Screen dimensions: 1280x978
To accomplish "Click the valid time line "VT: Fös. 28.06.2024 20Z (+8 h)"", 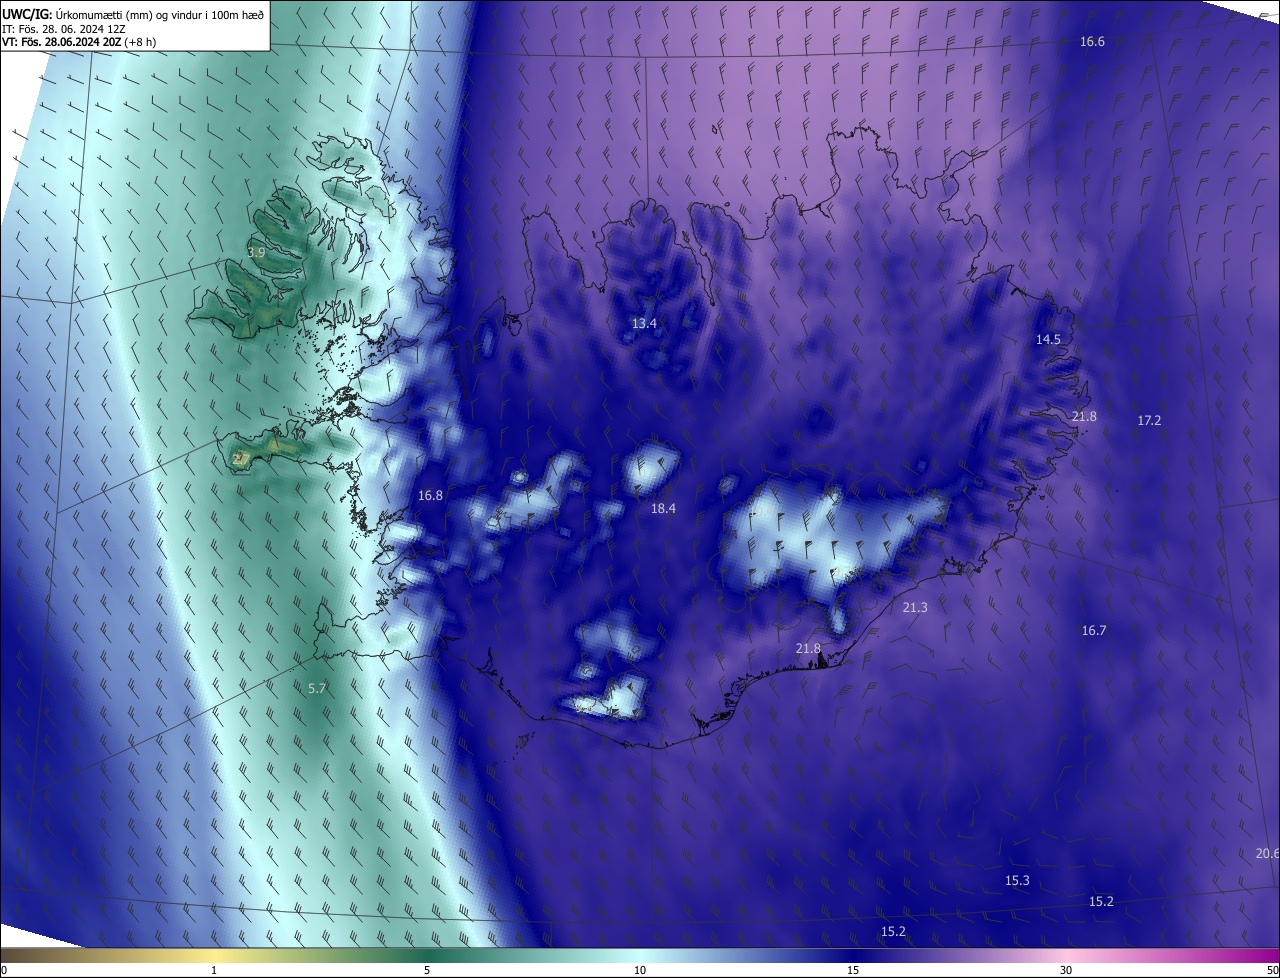I will [80, 42].
